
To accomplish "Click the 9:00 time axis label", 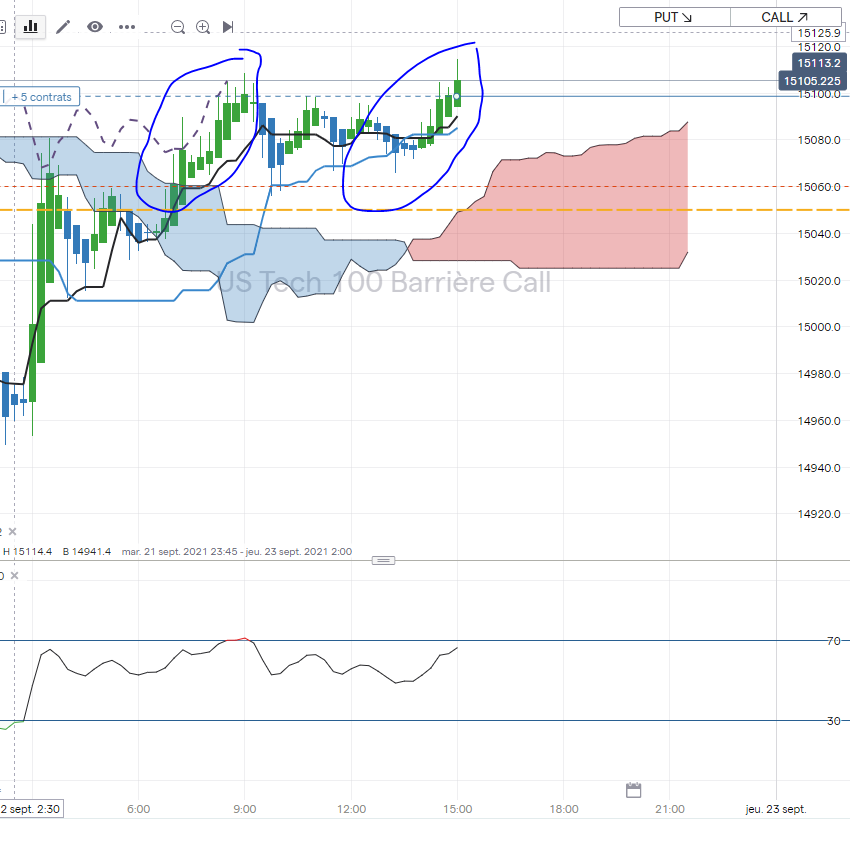I will coord(244,809).
